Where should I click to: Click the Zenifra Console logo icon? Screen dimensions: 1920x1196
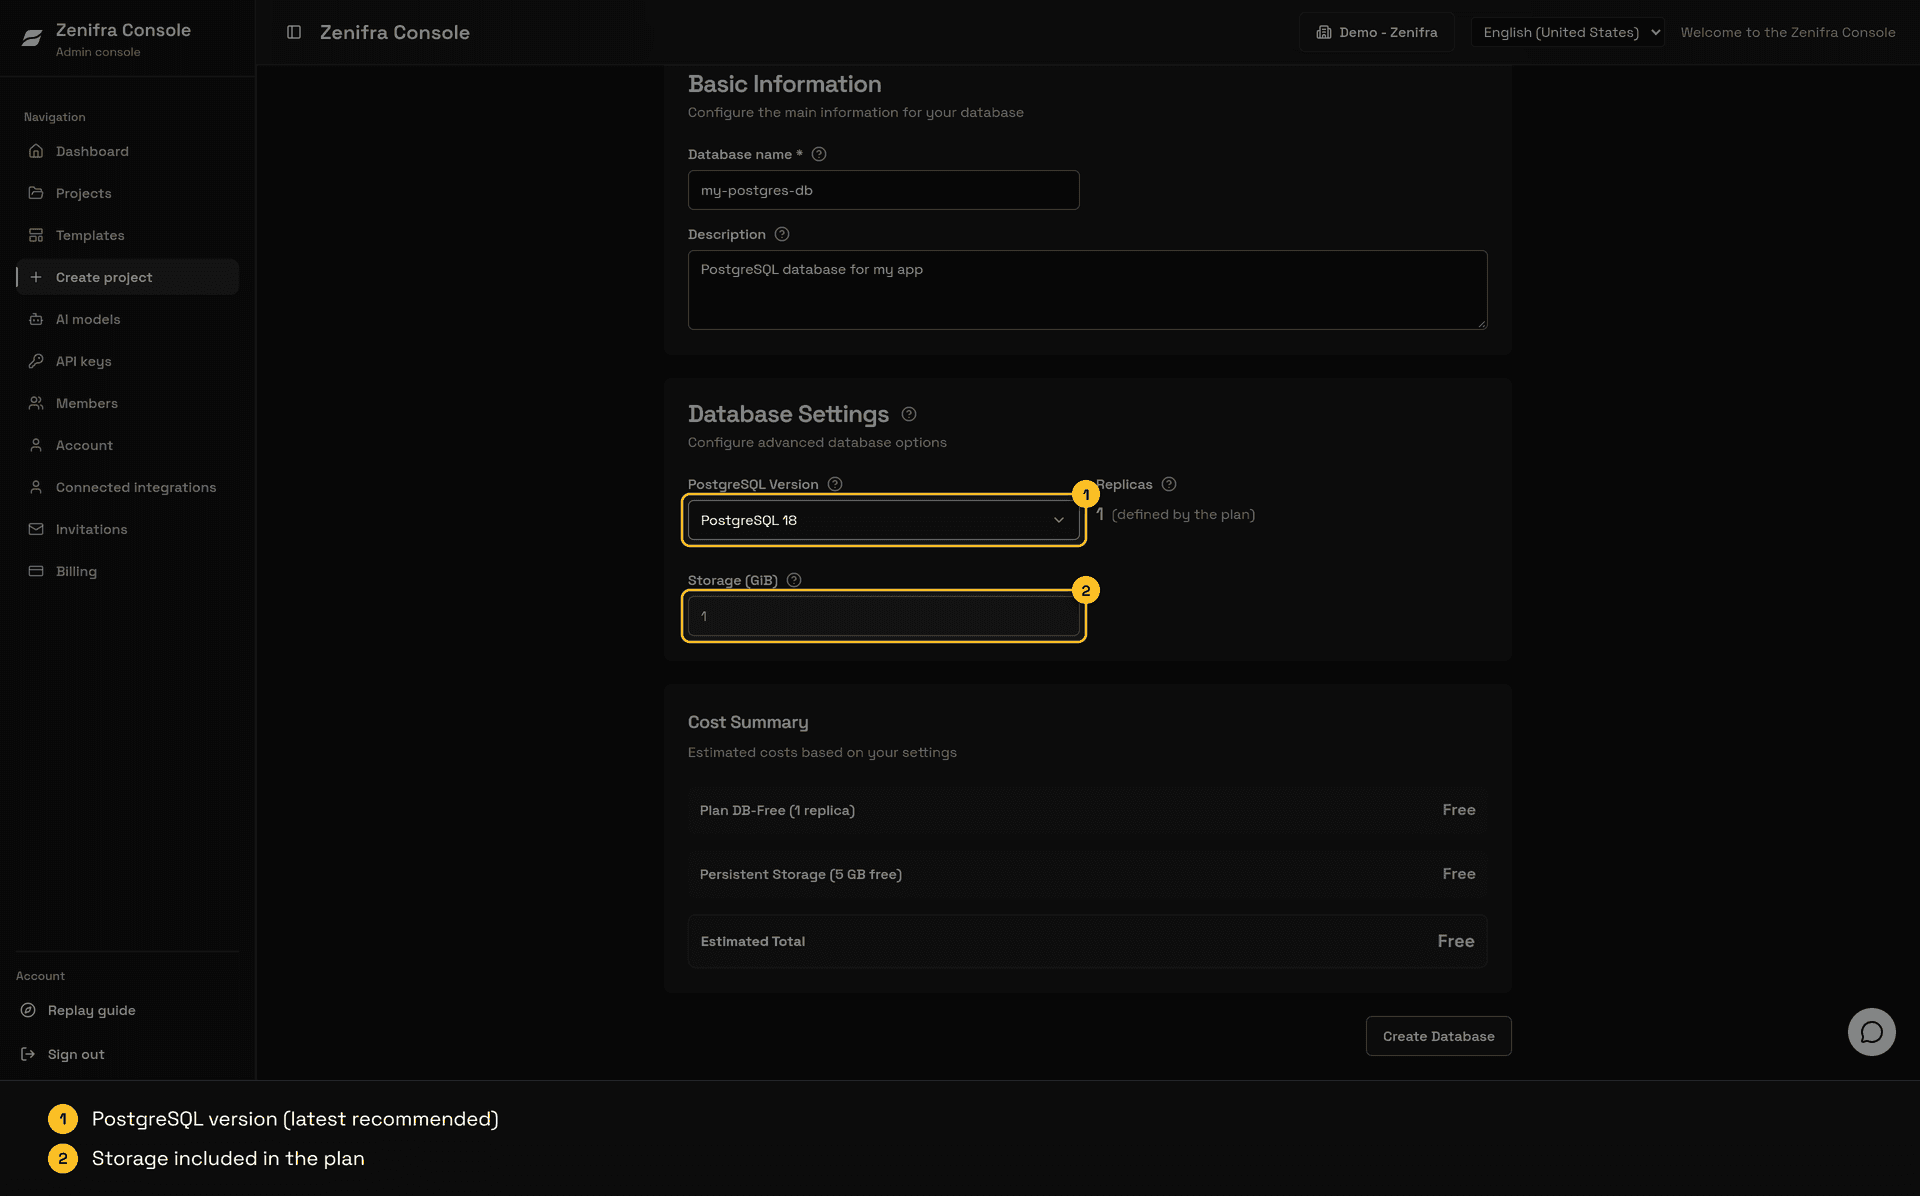(32, 38)
